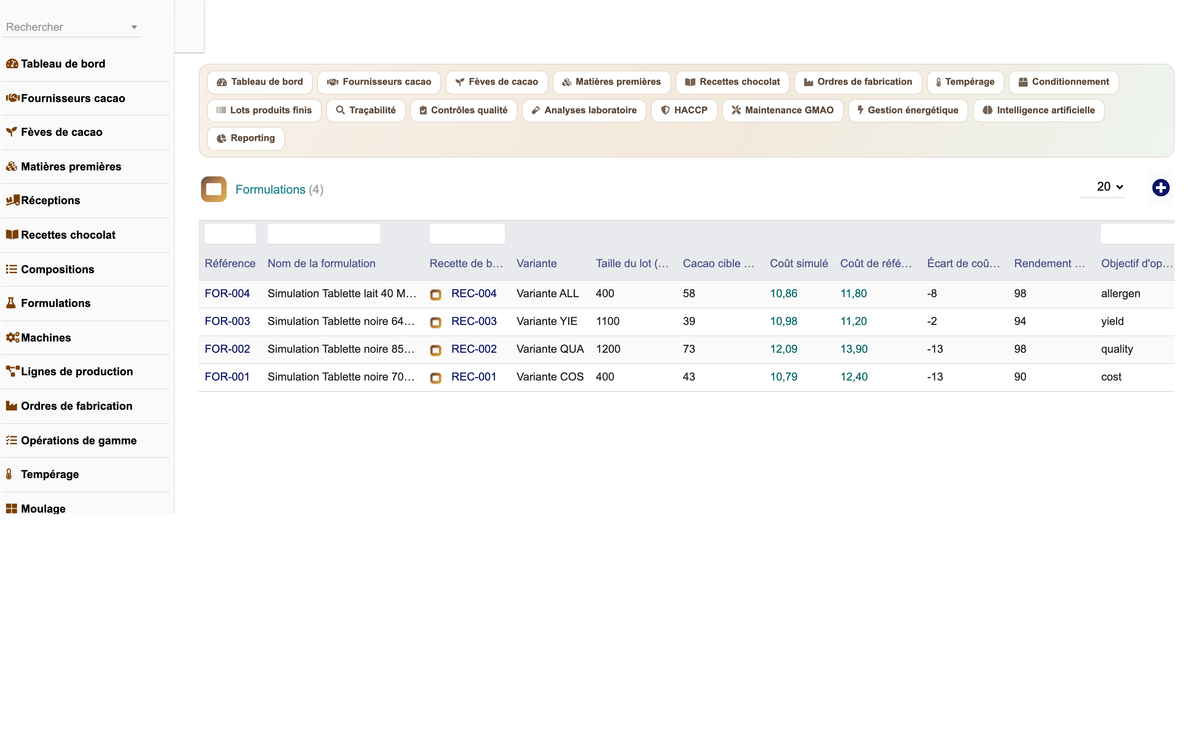Click the blue plus add-formulation button
Screen dimensions: 1200x743
(1161, 188)
